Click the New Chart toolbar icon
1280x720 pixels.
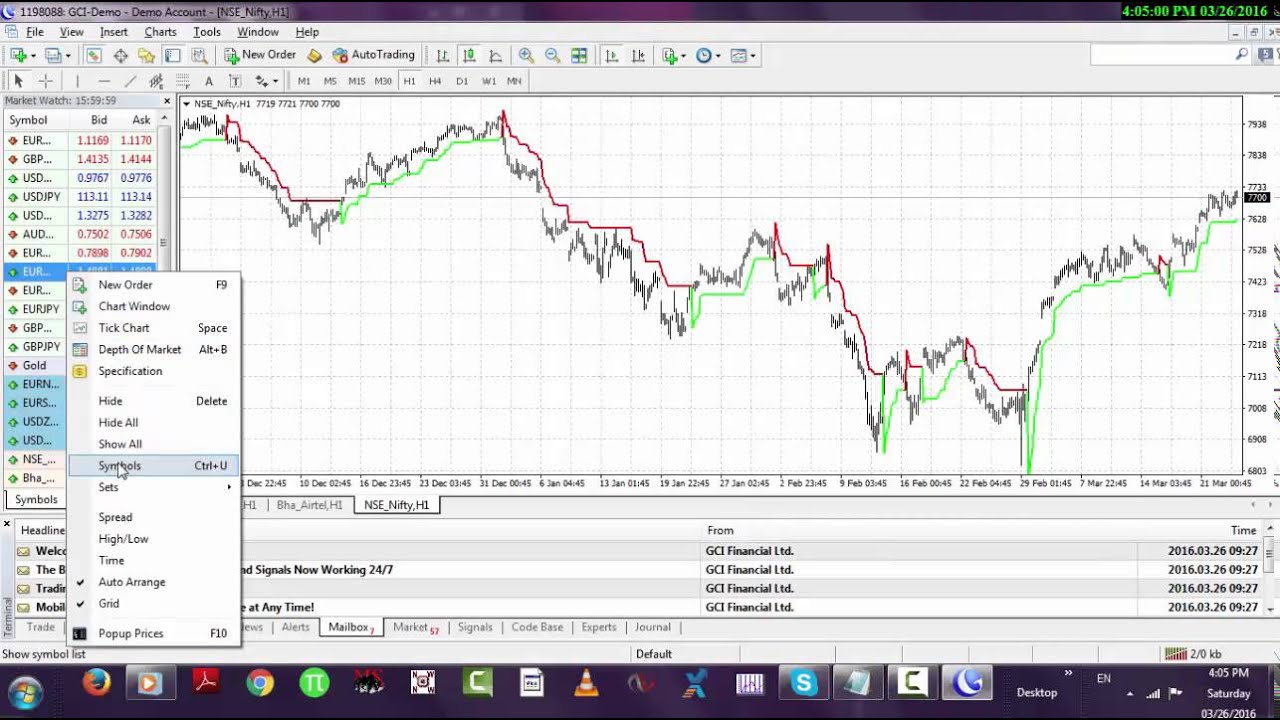(x=22, y=56)
